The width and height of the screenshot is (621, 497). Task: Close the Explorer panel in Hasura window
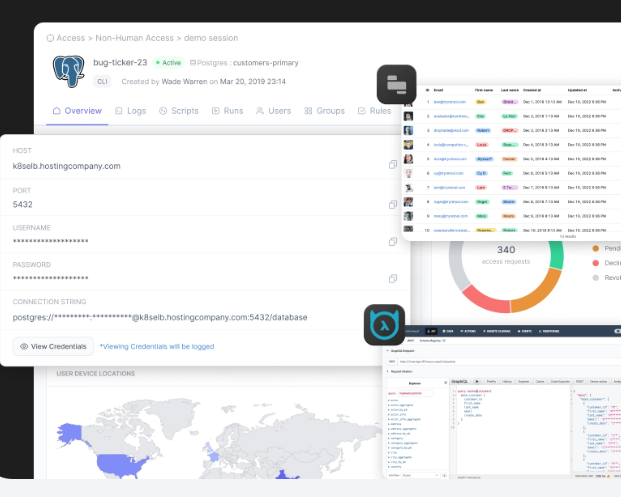click(446, 383)
